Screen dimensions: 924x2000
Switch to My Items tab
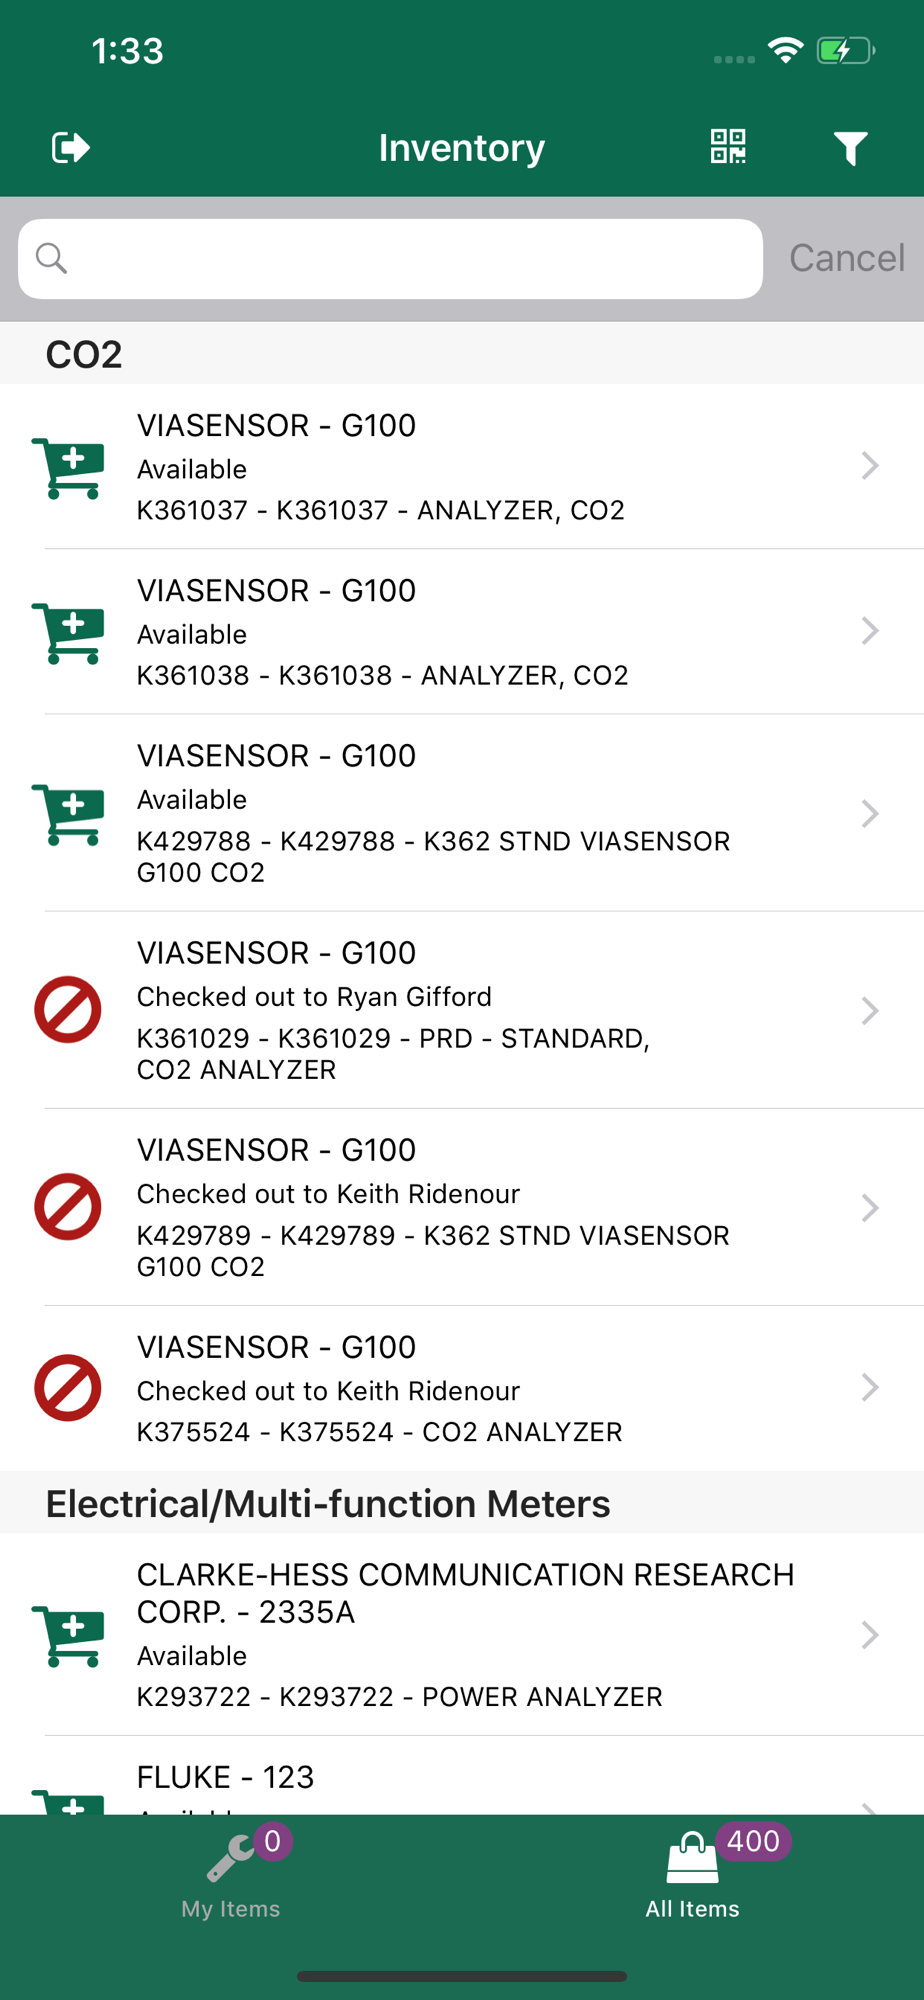coord(231,1875)
